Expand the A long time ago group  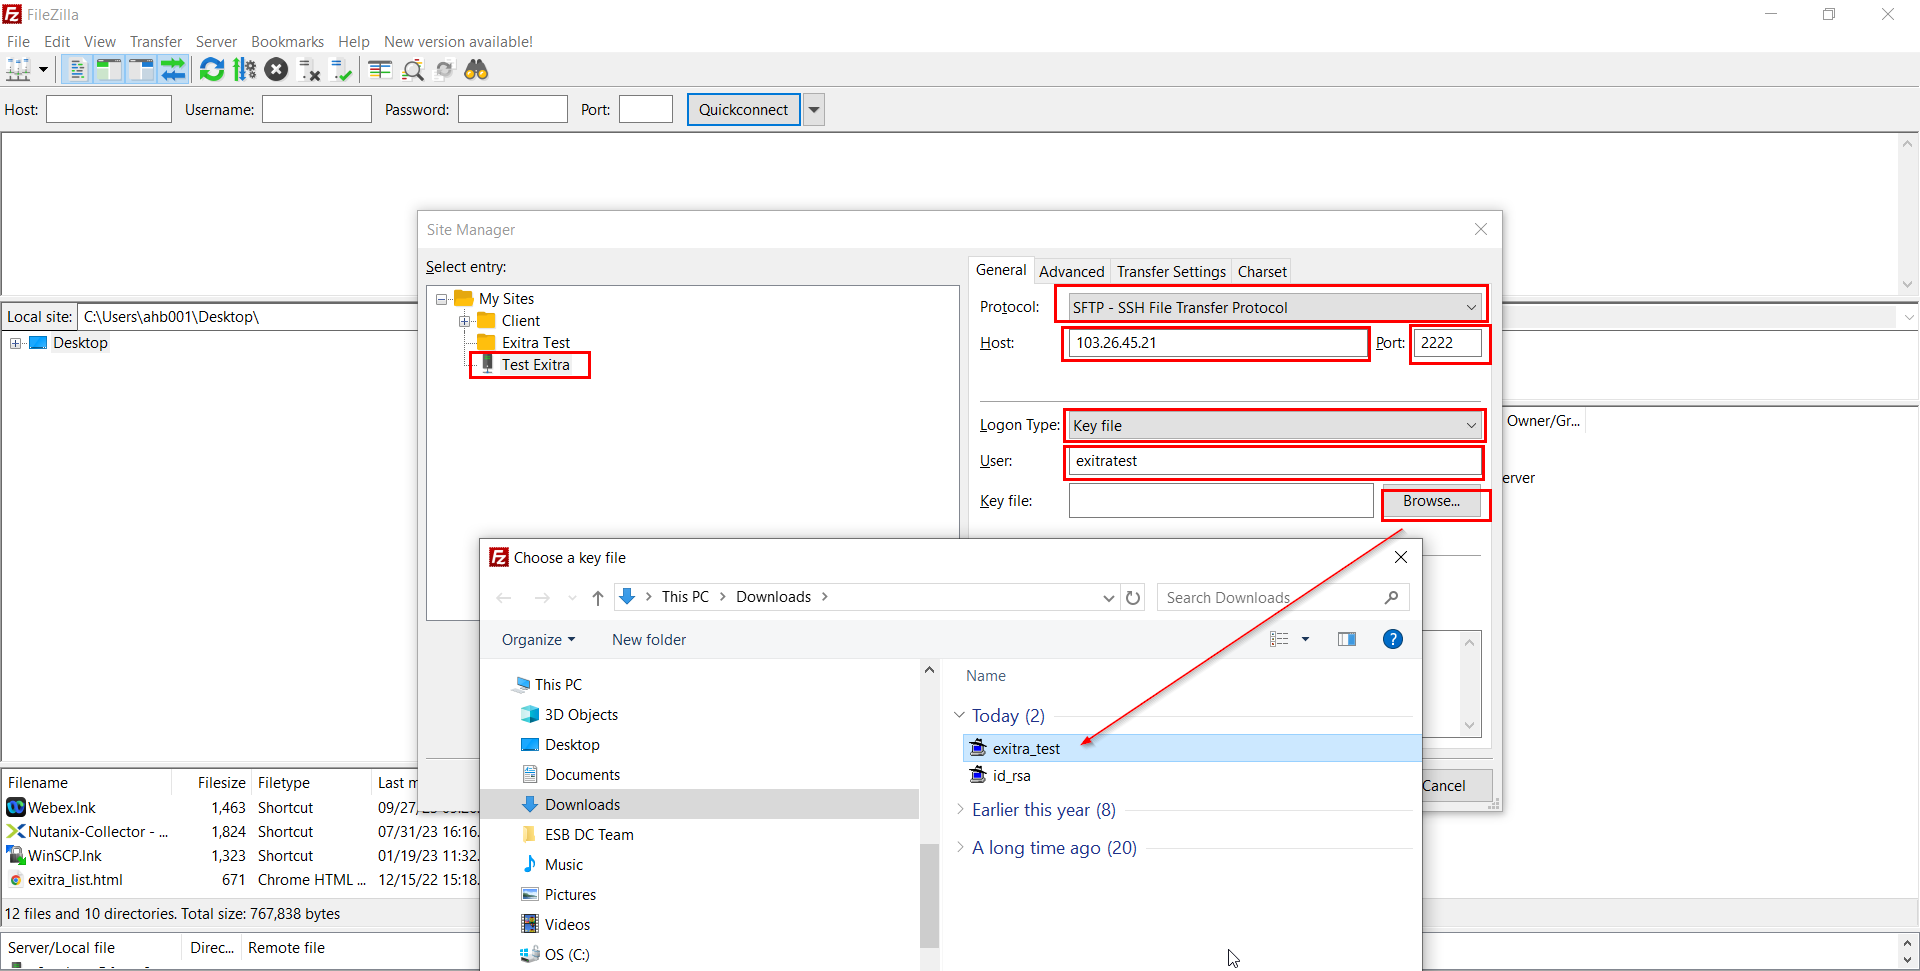pos(960,847)
